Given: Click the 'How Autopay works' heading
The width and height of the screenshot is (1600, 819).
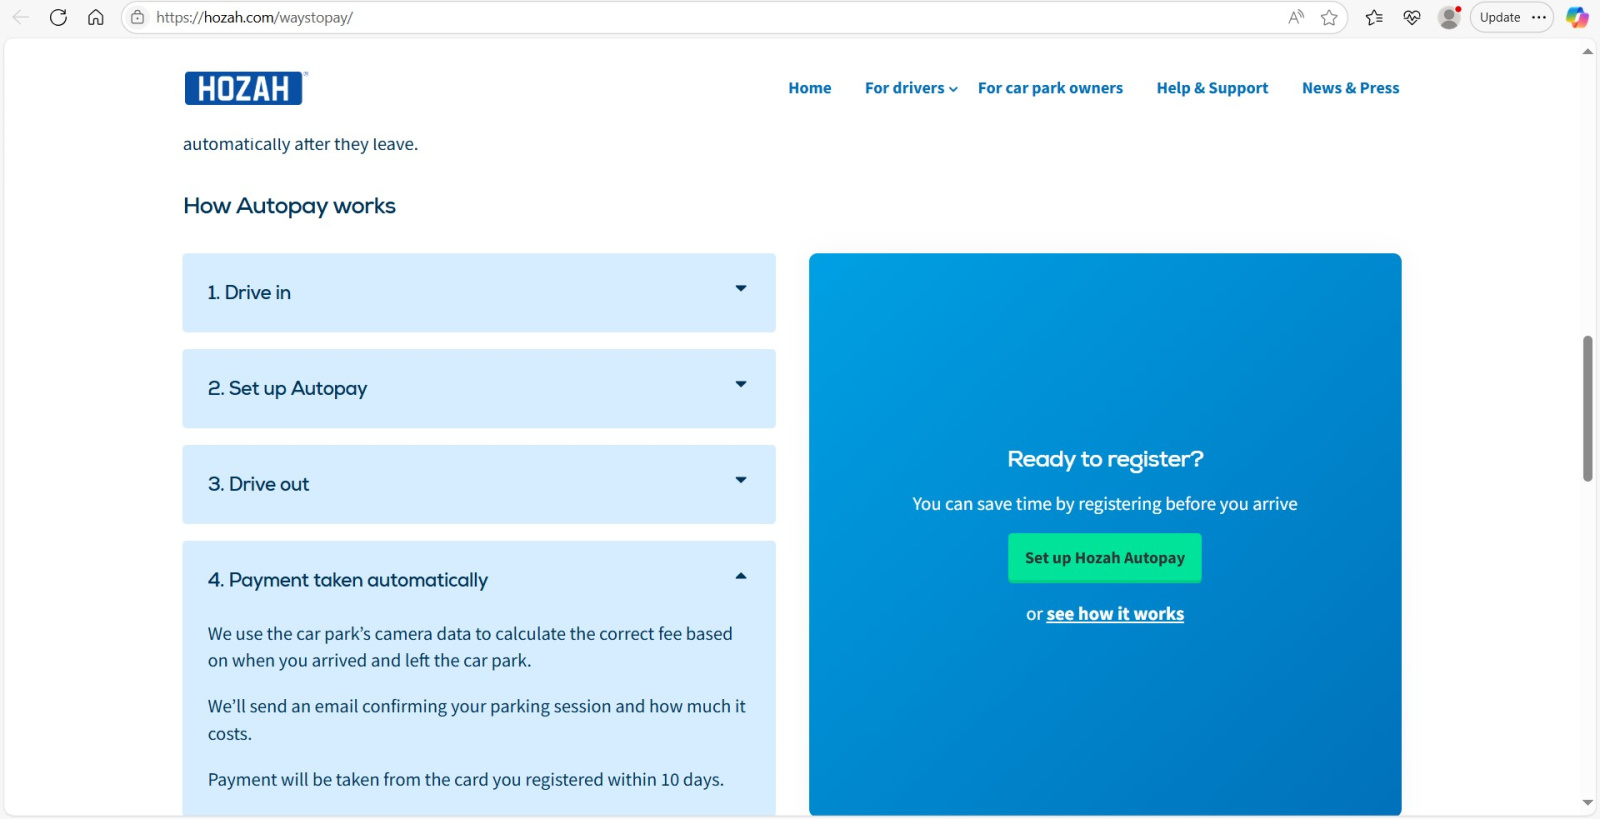Looking at the screenshot, I should (289, 206).
